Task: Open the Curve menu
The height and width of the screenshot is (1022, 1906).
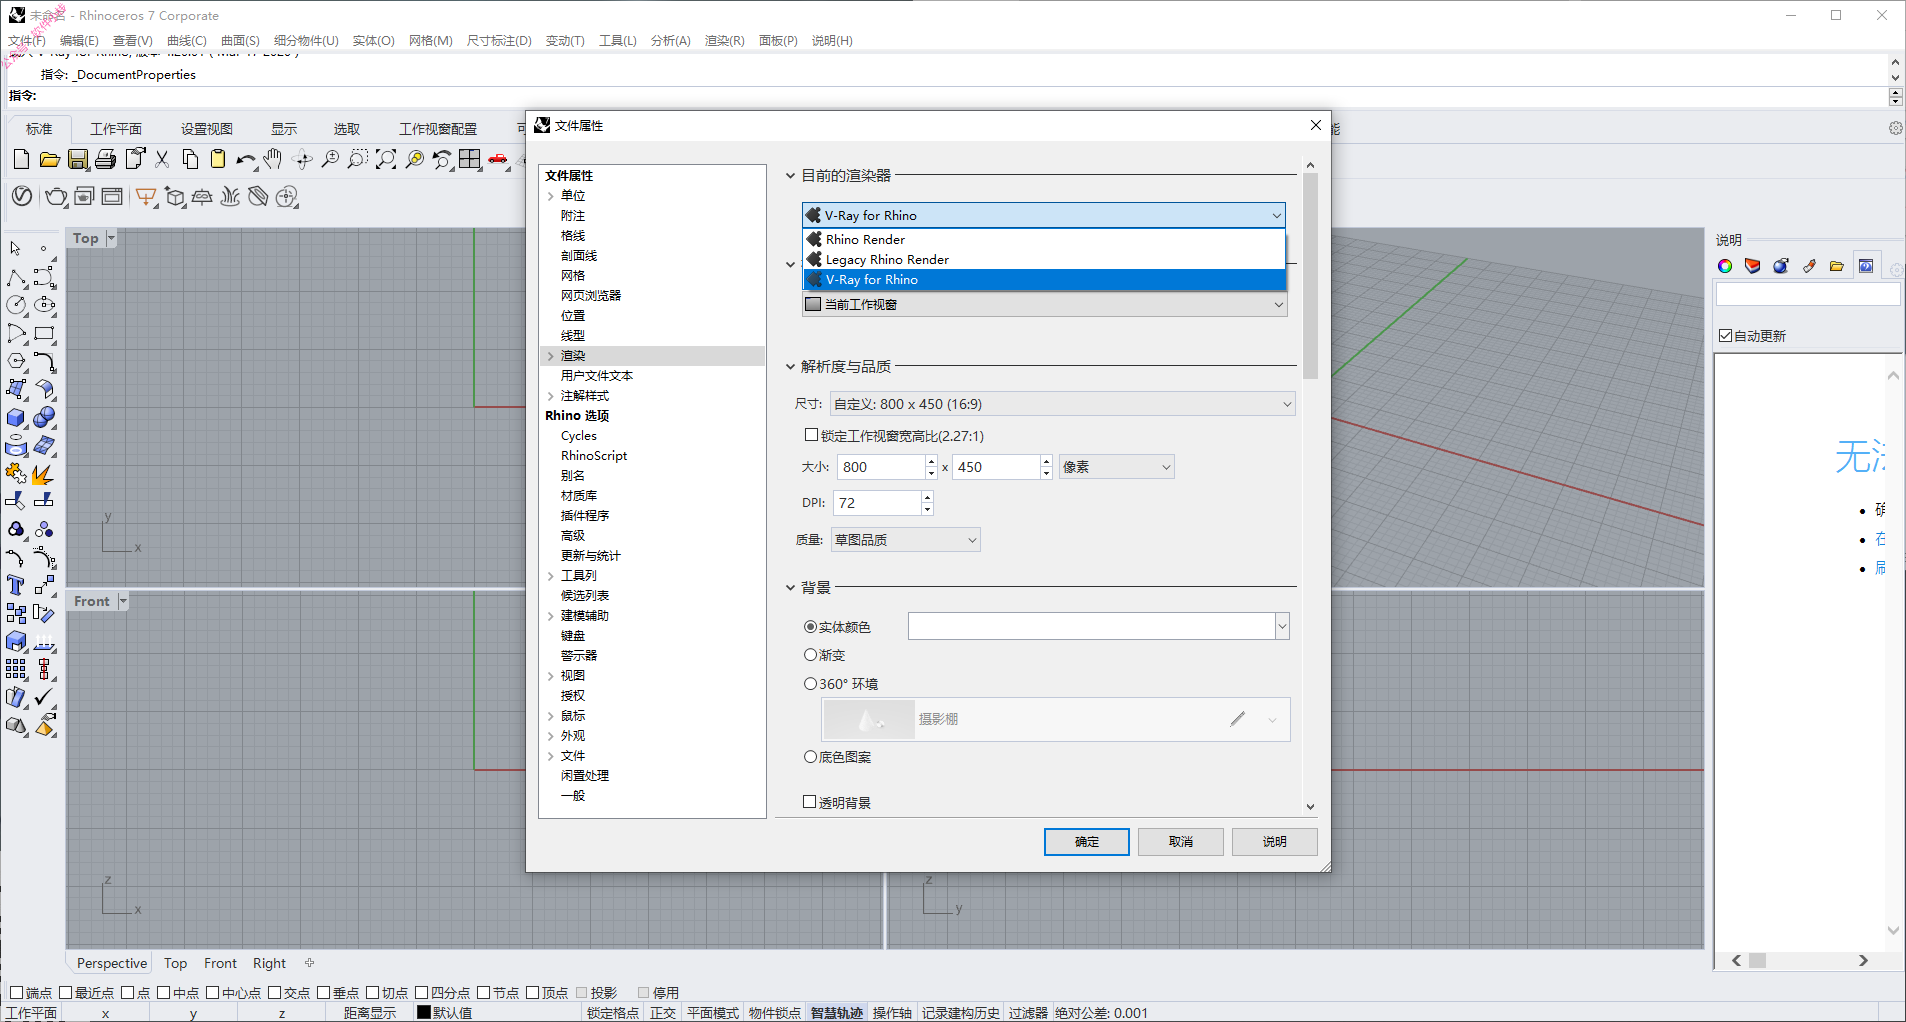Action: [x=187, y=41]
